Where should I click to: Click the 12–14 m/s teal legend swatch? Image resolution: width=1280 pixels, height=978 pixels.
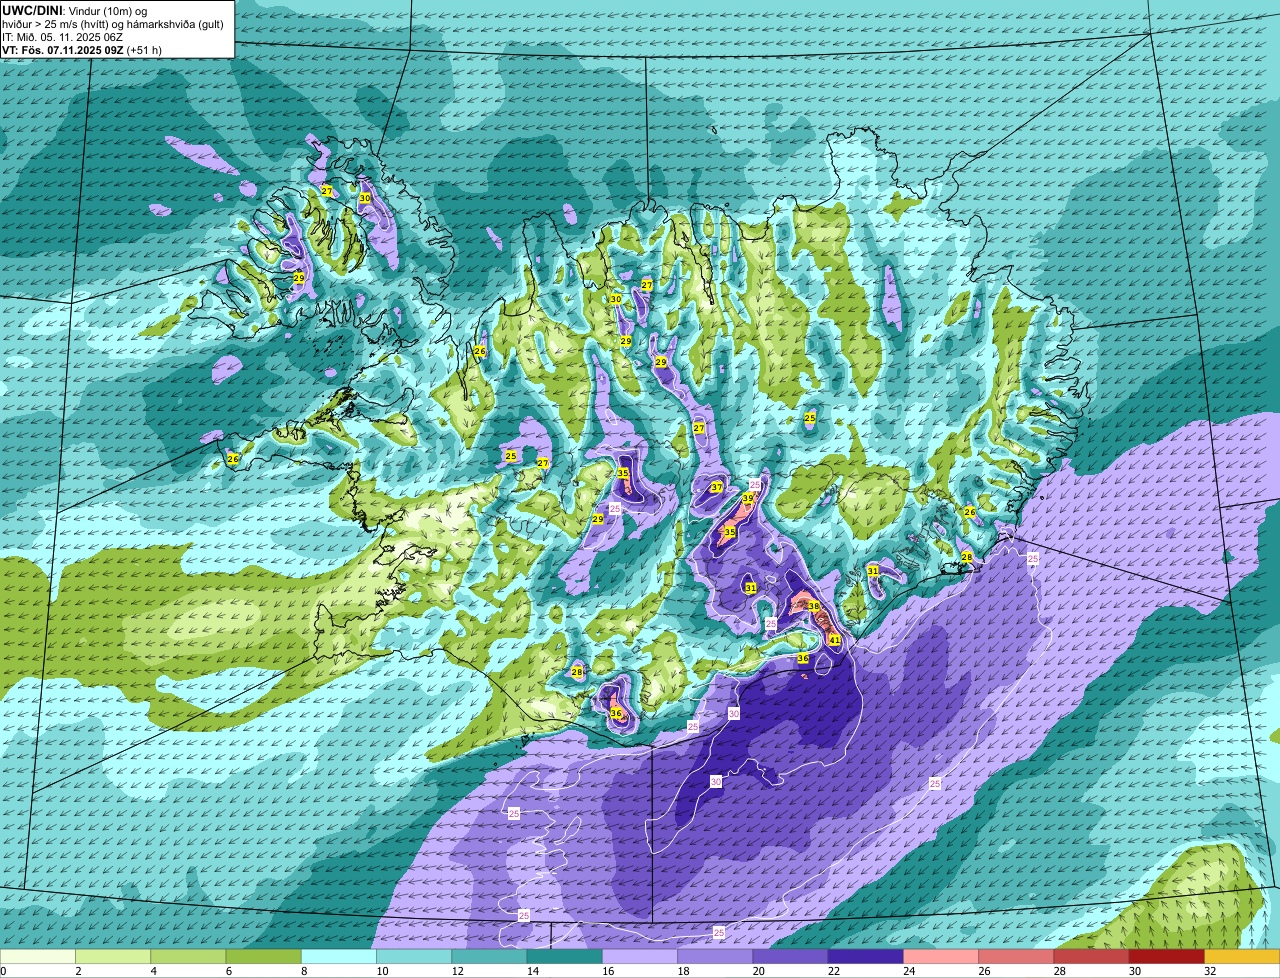(x=489, y=957)
